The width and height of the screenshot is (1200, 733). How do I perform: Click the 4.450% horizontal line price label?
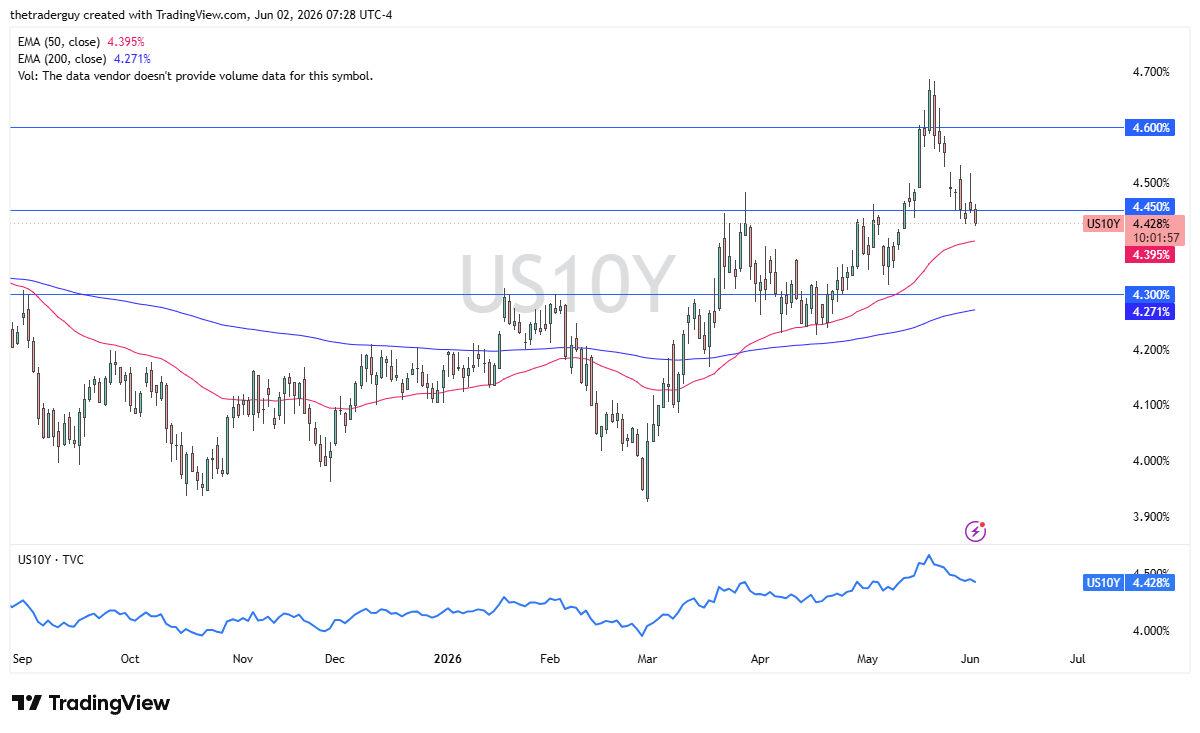[x=1149, y=206]
